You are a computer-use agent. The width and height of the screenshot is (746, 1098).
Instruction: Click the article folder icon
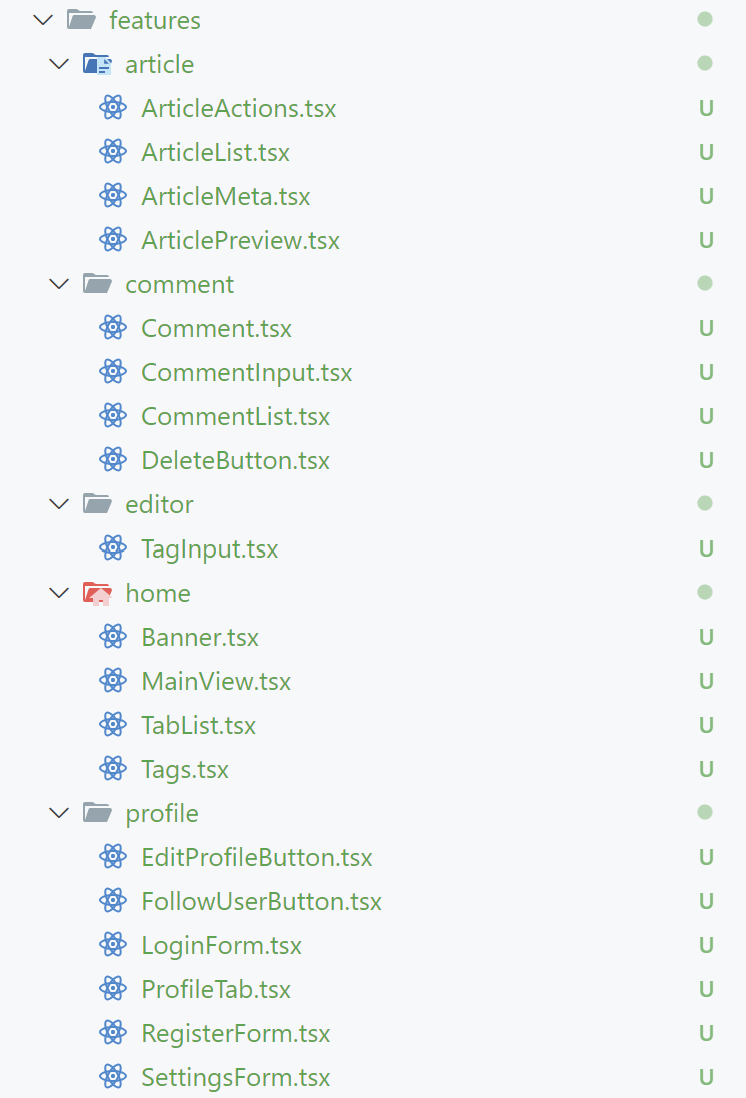pos(97,65)
